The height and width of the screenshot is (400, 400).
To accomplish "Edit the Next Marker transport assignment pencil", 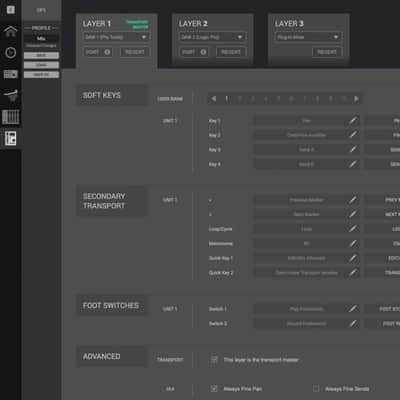I will (353, 214).
